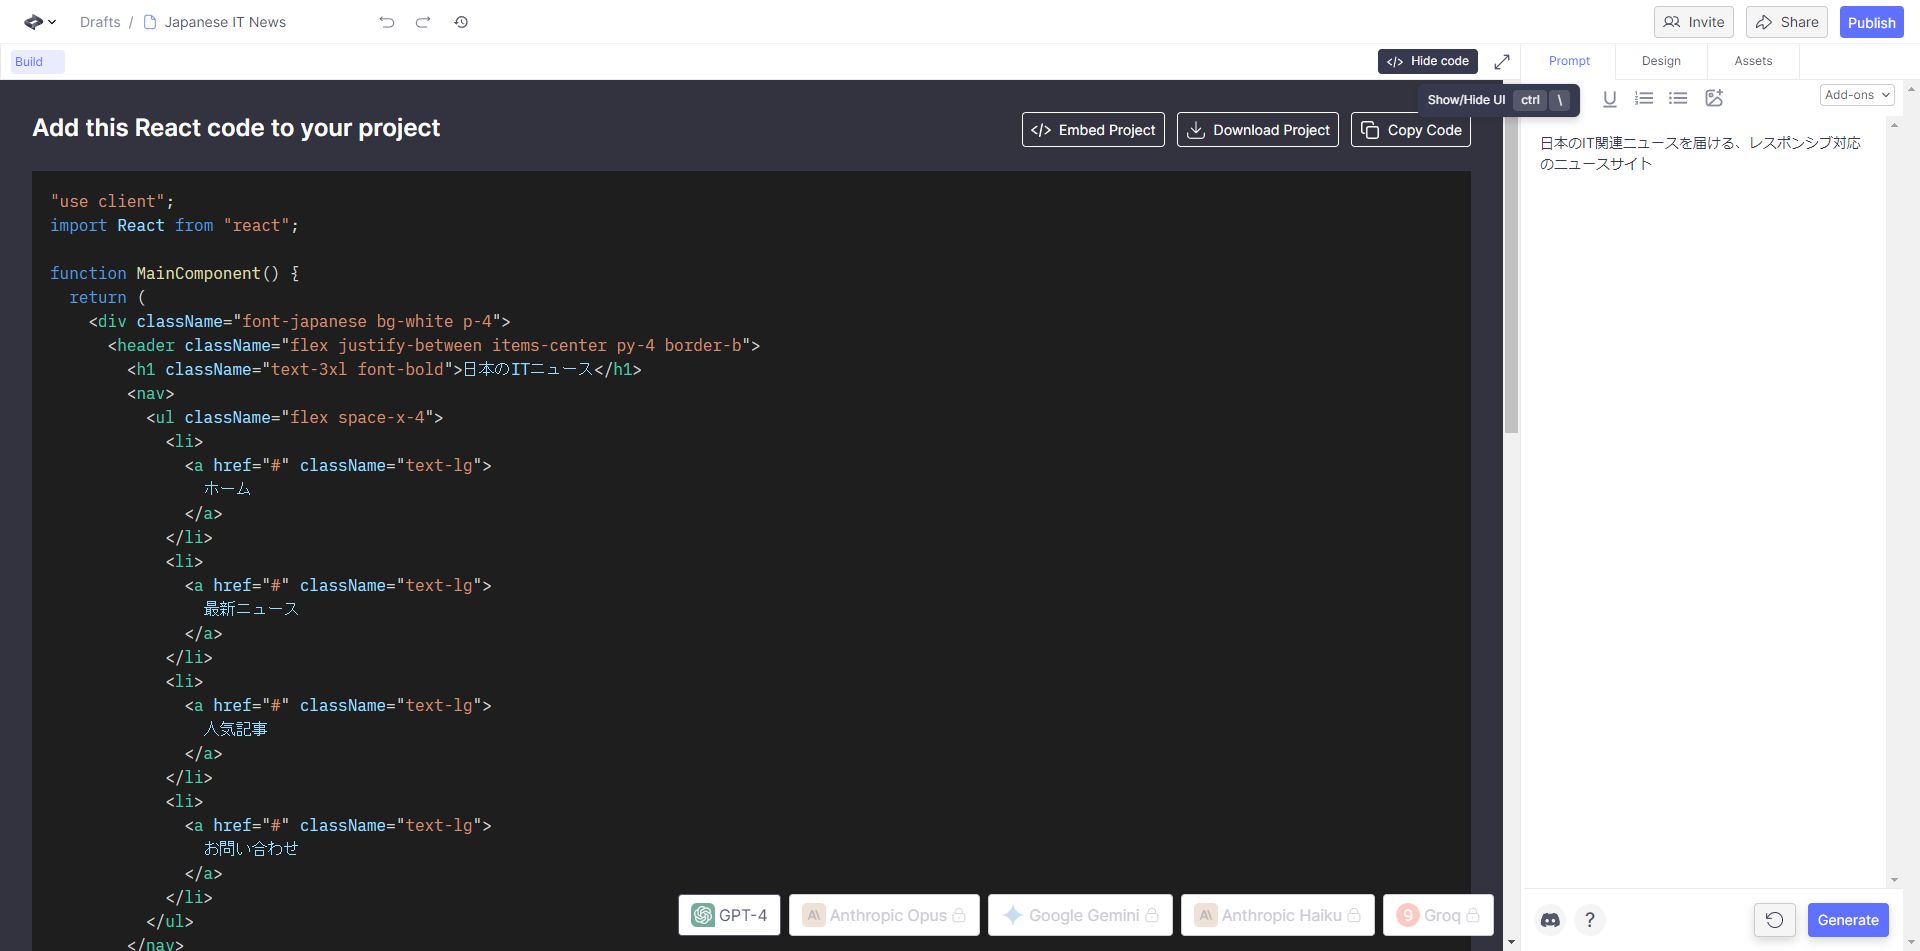Image resolution: width=1920 pixels, height=951 pixels.
Task: Open the Discord community link
Action: pyautogui.click(x=1550, y=920)
